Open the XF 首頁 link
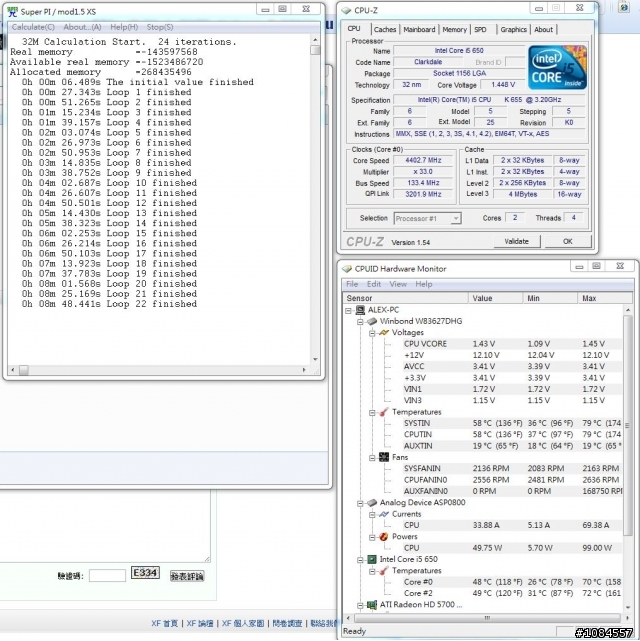This screenshot has width=640, height=641. click(165, 623)
